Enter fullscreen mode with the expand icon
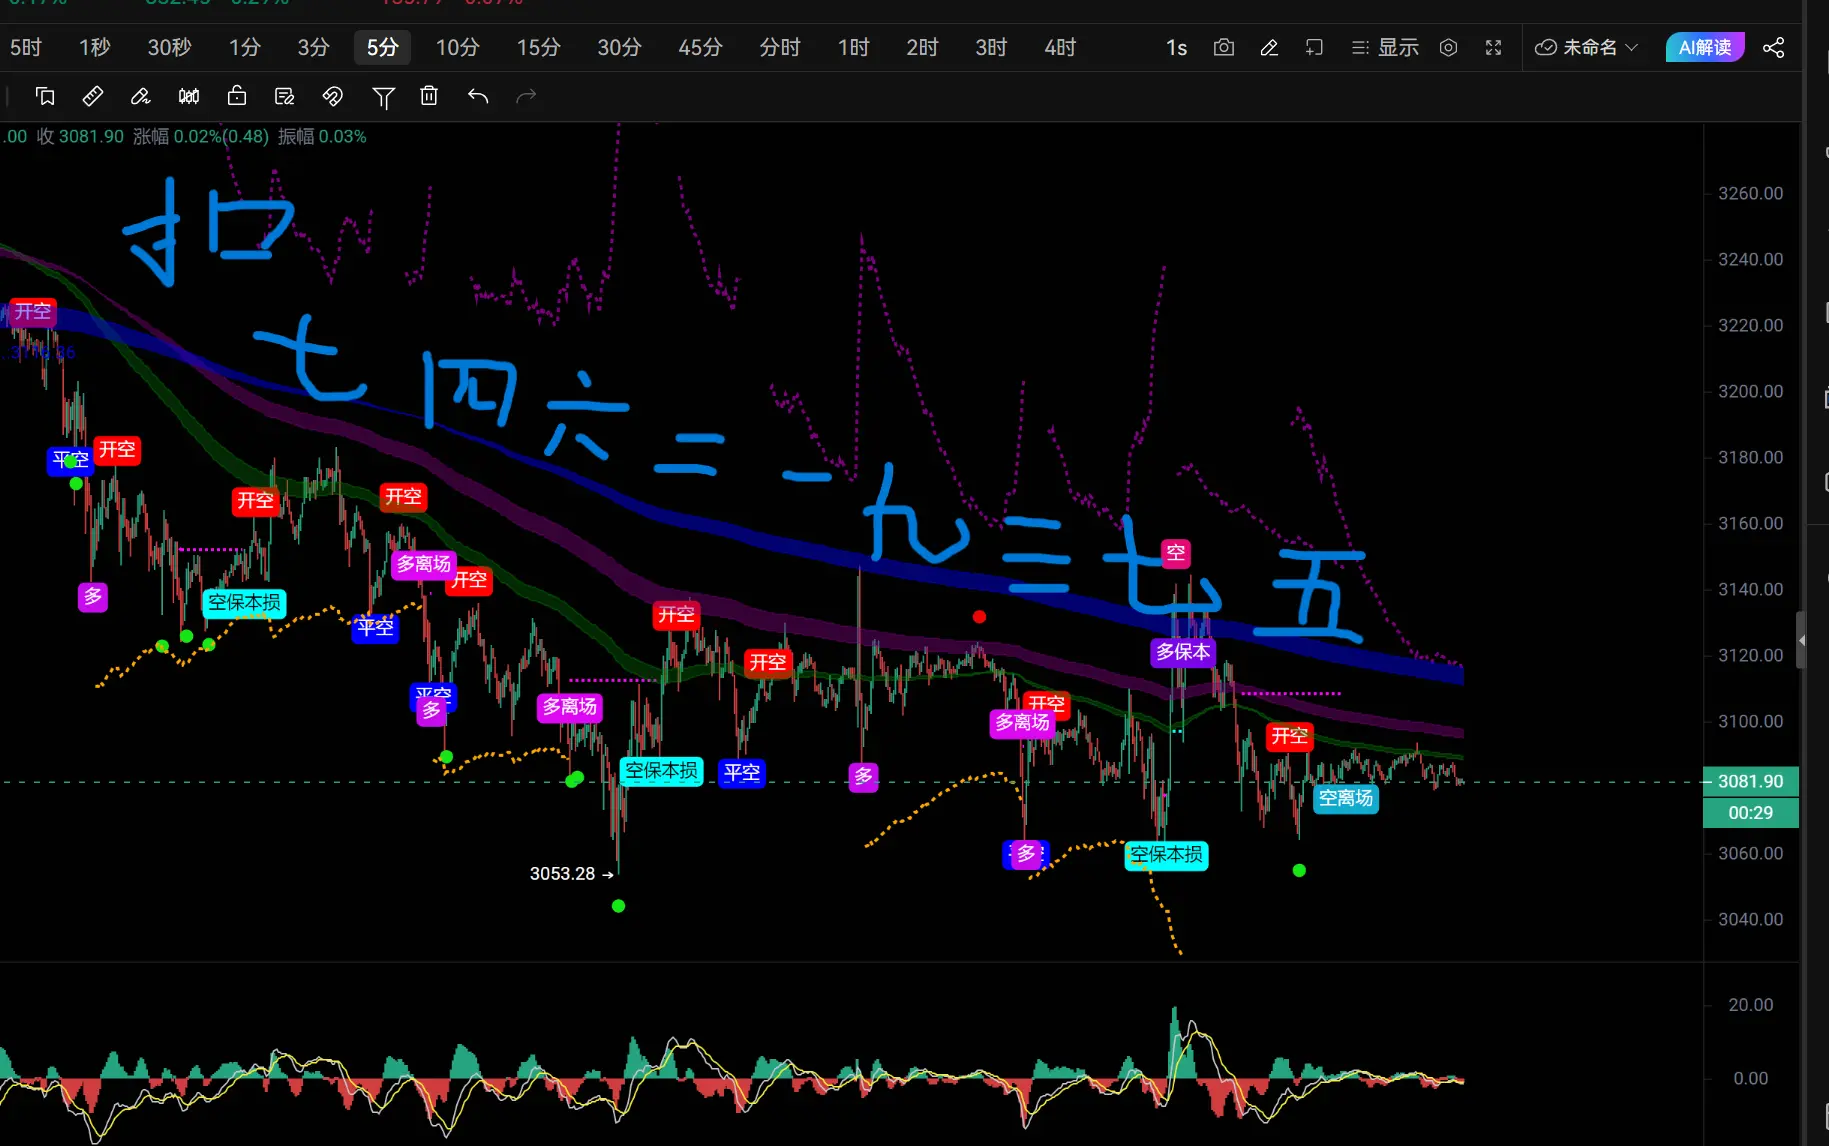Image resolution: width=1829 pixels, height=1146 pixels. click(x=1493, y=47)
